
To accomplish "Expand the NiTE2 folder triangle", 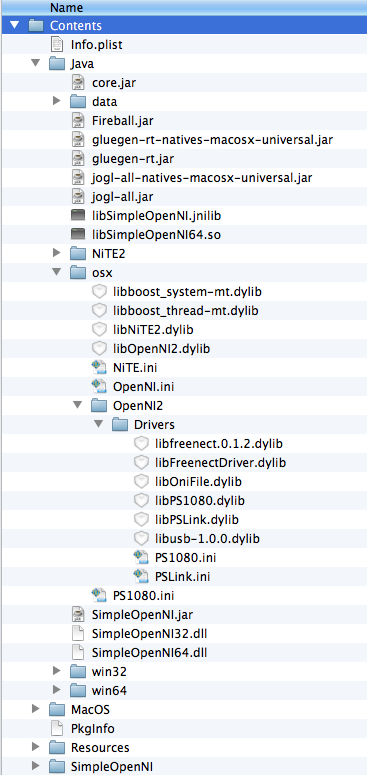I will point(56,253).
